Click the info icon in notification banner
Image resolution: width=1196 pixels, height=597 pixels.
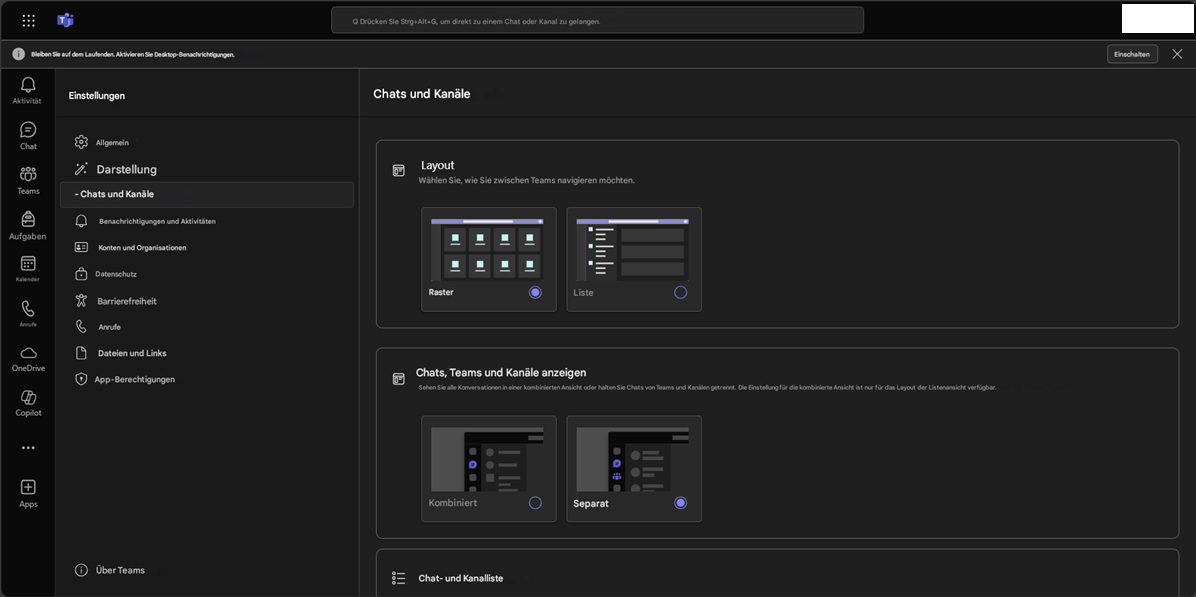(18, 54)
